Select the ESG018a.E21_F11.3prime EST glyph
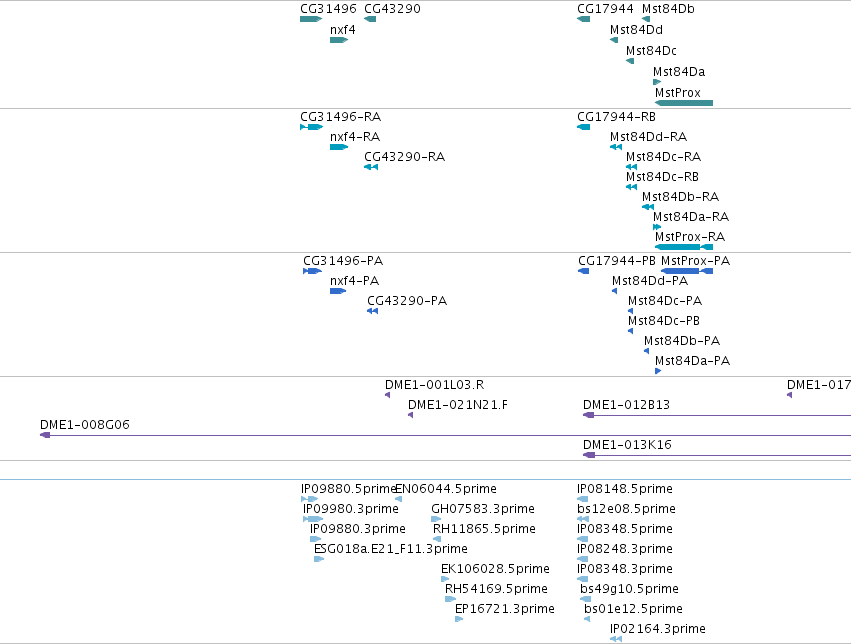The image size is (851, 644). [x=319, y=559]
